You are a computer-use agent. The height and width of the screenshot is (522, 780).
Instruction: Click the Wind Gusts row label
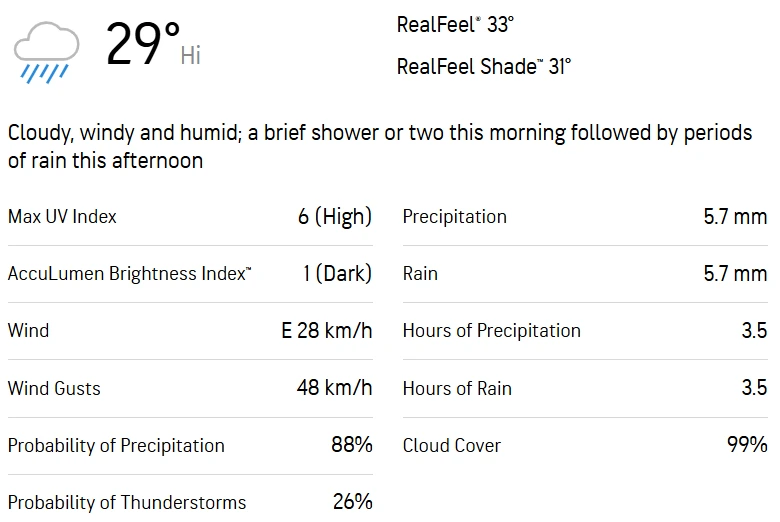54,388
